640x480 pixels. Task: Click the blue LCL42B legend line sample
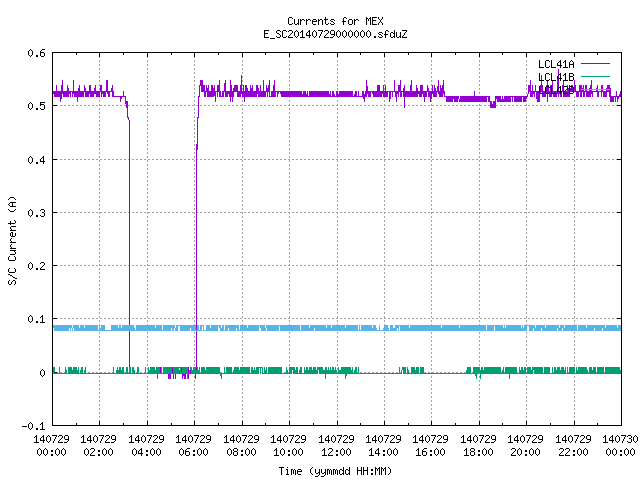[595, 89]
